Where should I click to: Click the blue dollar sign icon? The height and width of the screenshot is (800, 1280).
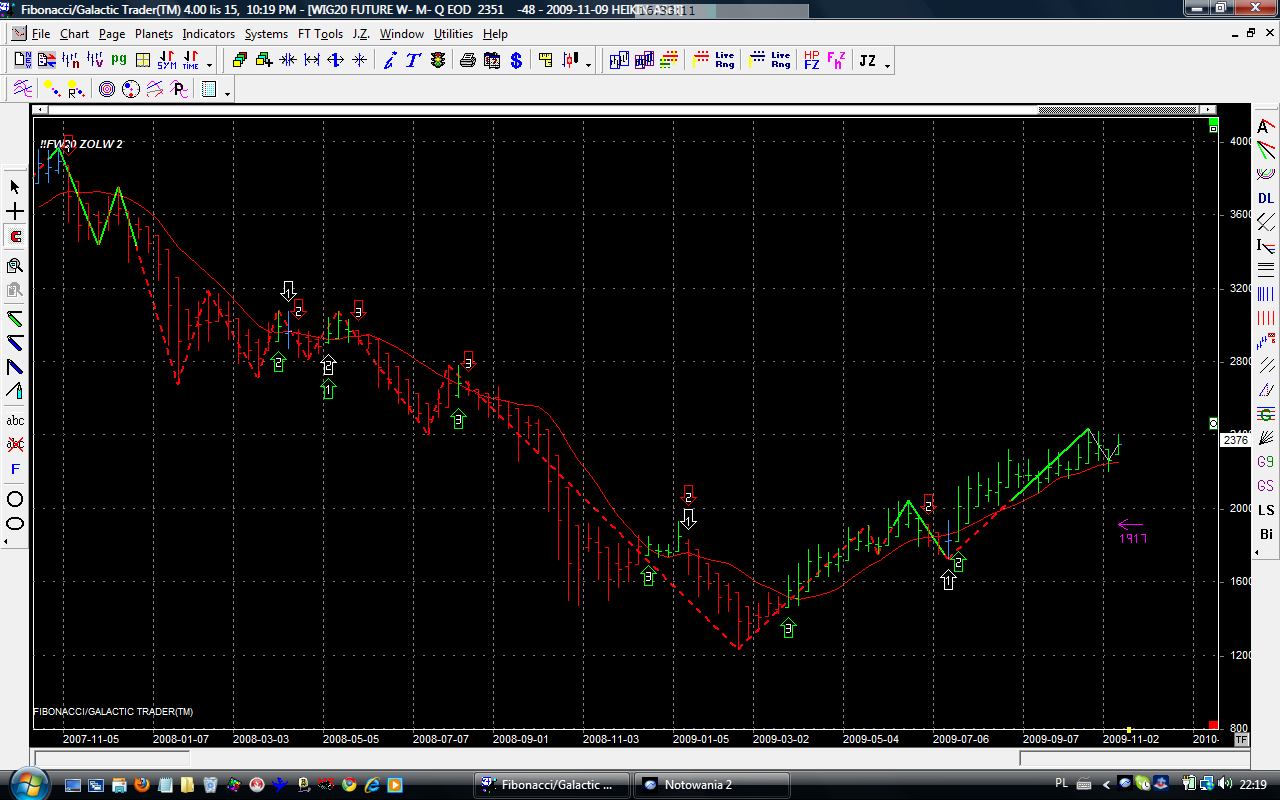coord(516,61)
